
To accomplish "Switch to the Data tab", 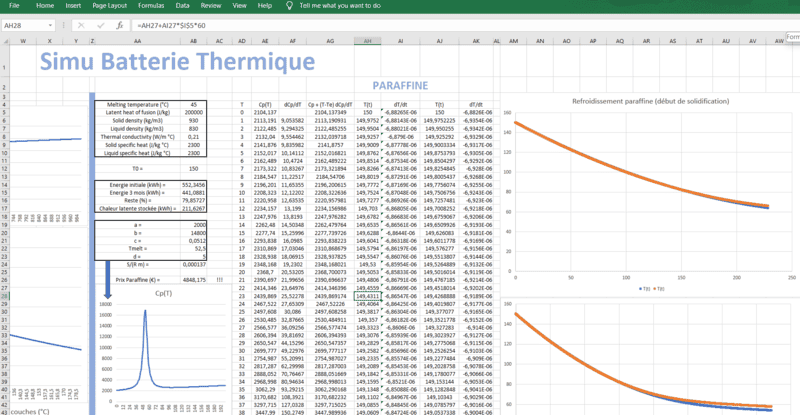I will pyautogui.click(x=182, y=6).
